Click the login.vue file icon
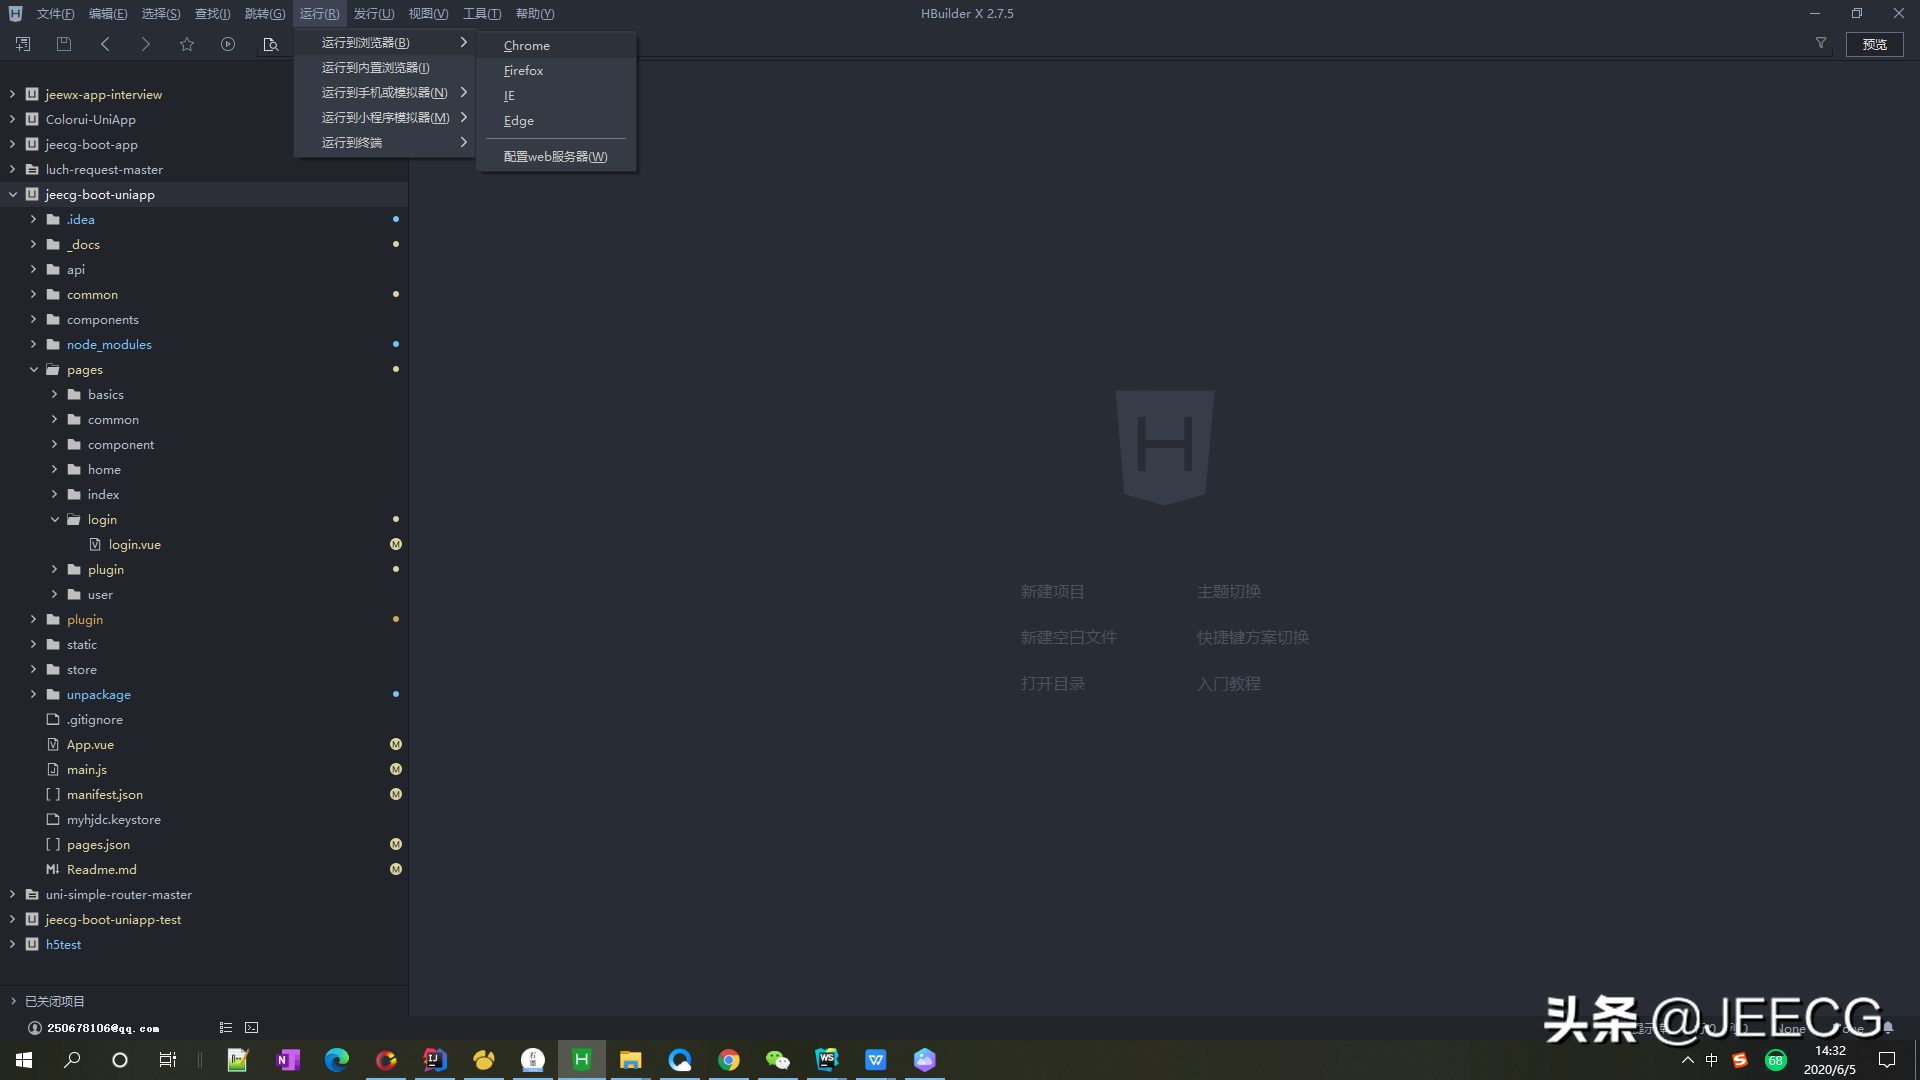The image size is (1920, 1080). [95, 544]
